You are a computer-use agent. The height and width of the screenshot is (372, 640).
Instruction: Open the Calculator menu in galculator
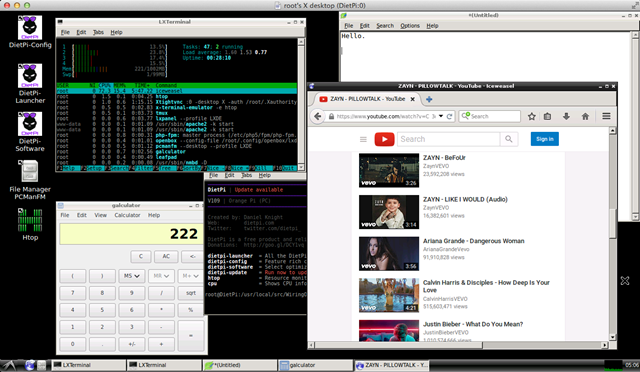pos(127,215)
